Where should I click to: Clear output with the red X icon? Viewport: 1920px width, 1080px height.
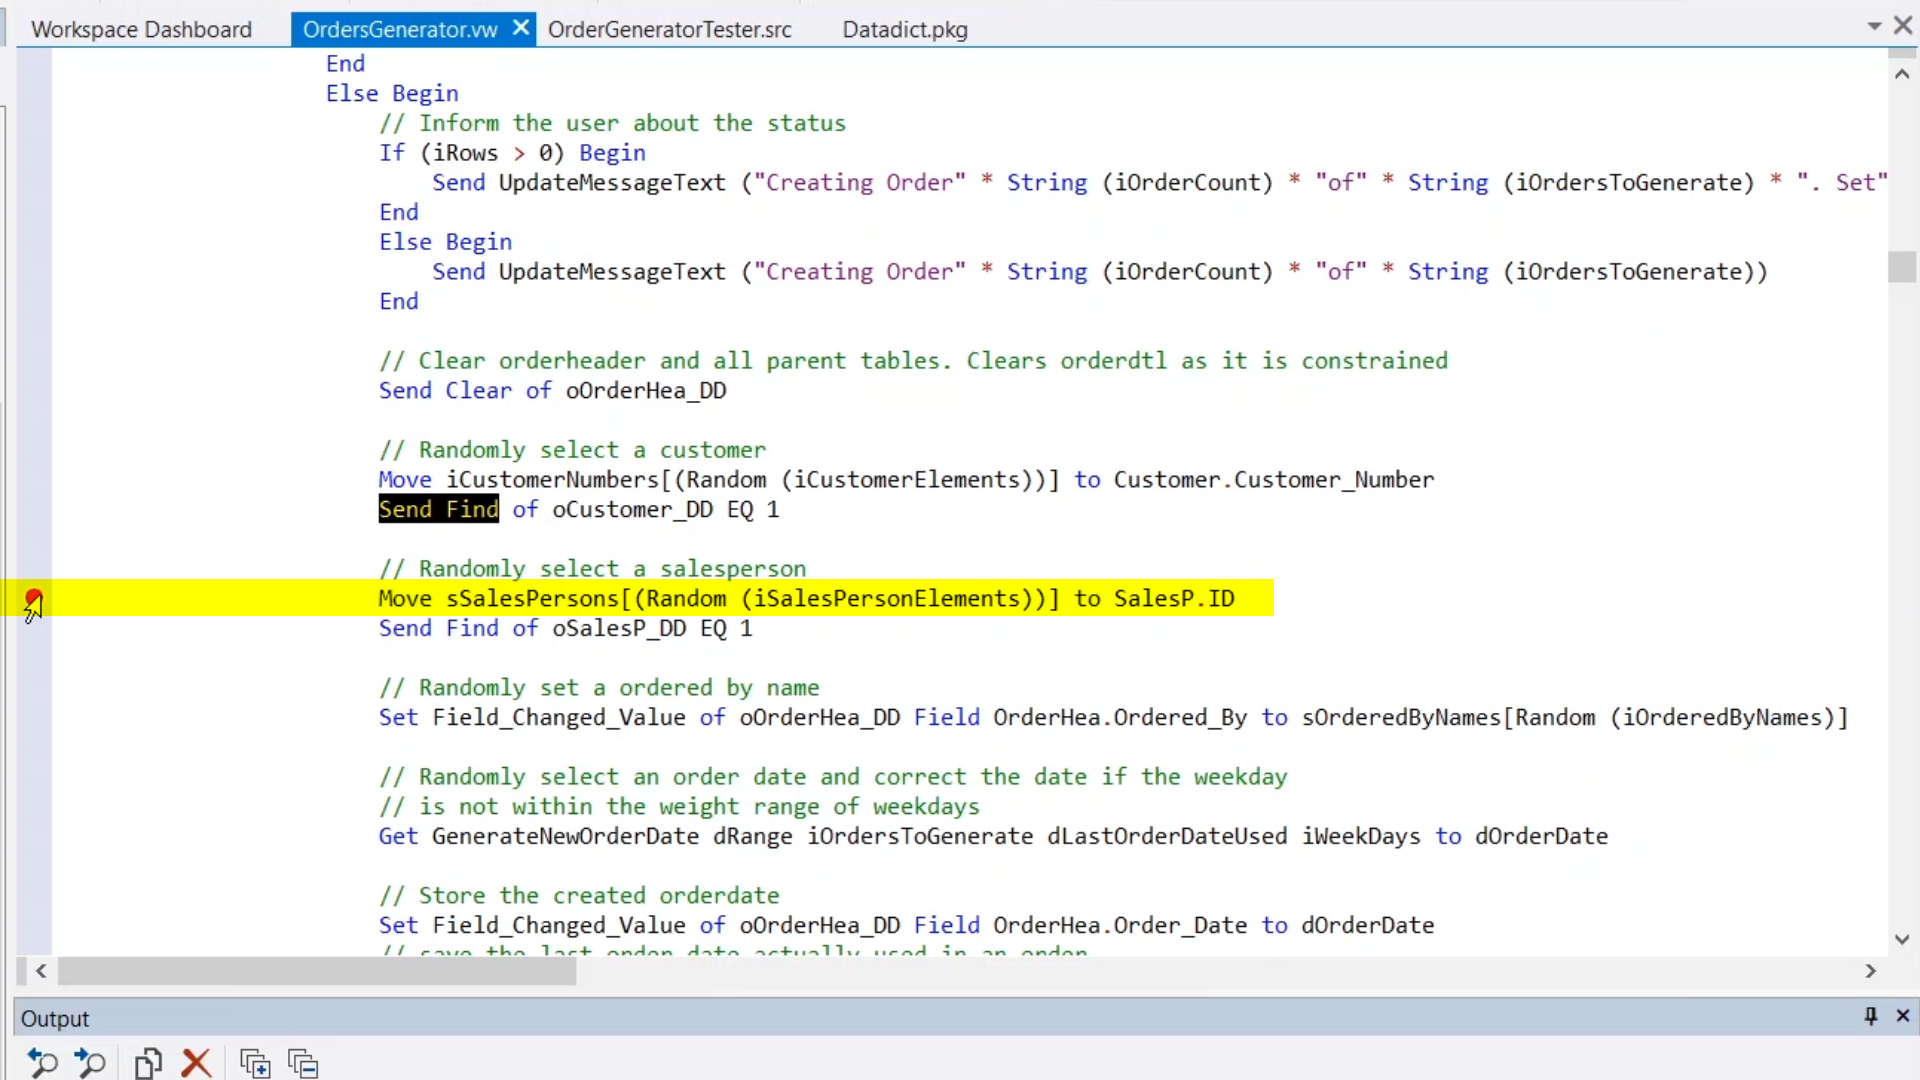pos(197,1062)
